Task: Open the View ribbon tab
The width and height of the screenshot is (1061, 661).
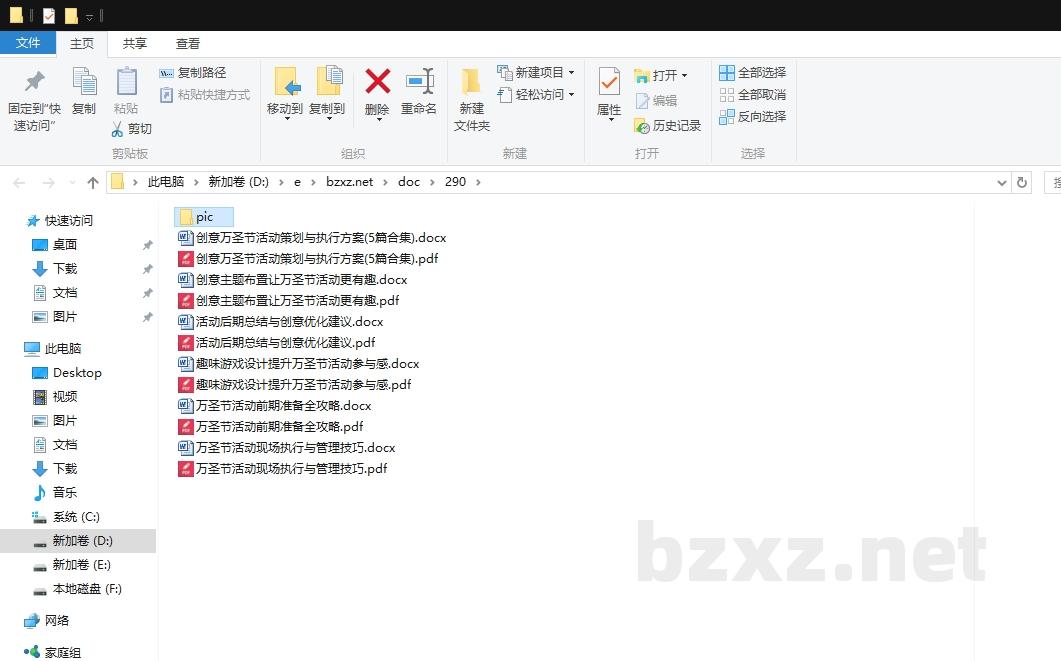Action: (188, 44)
